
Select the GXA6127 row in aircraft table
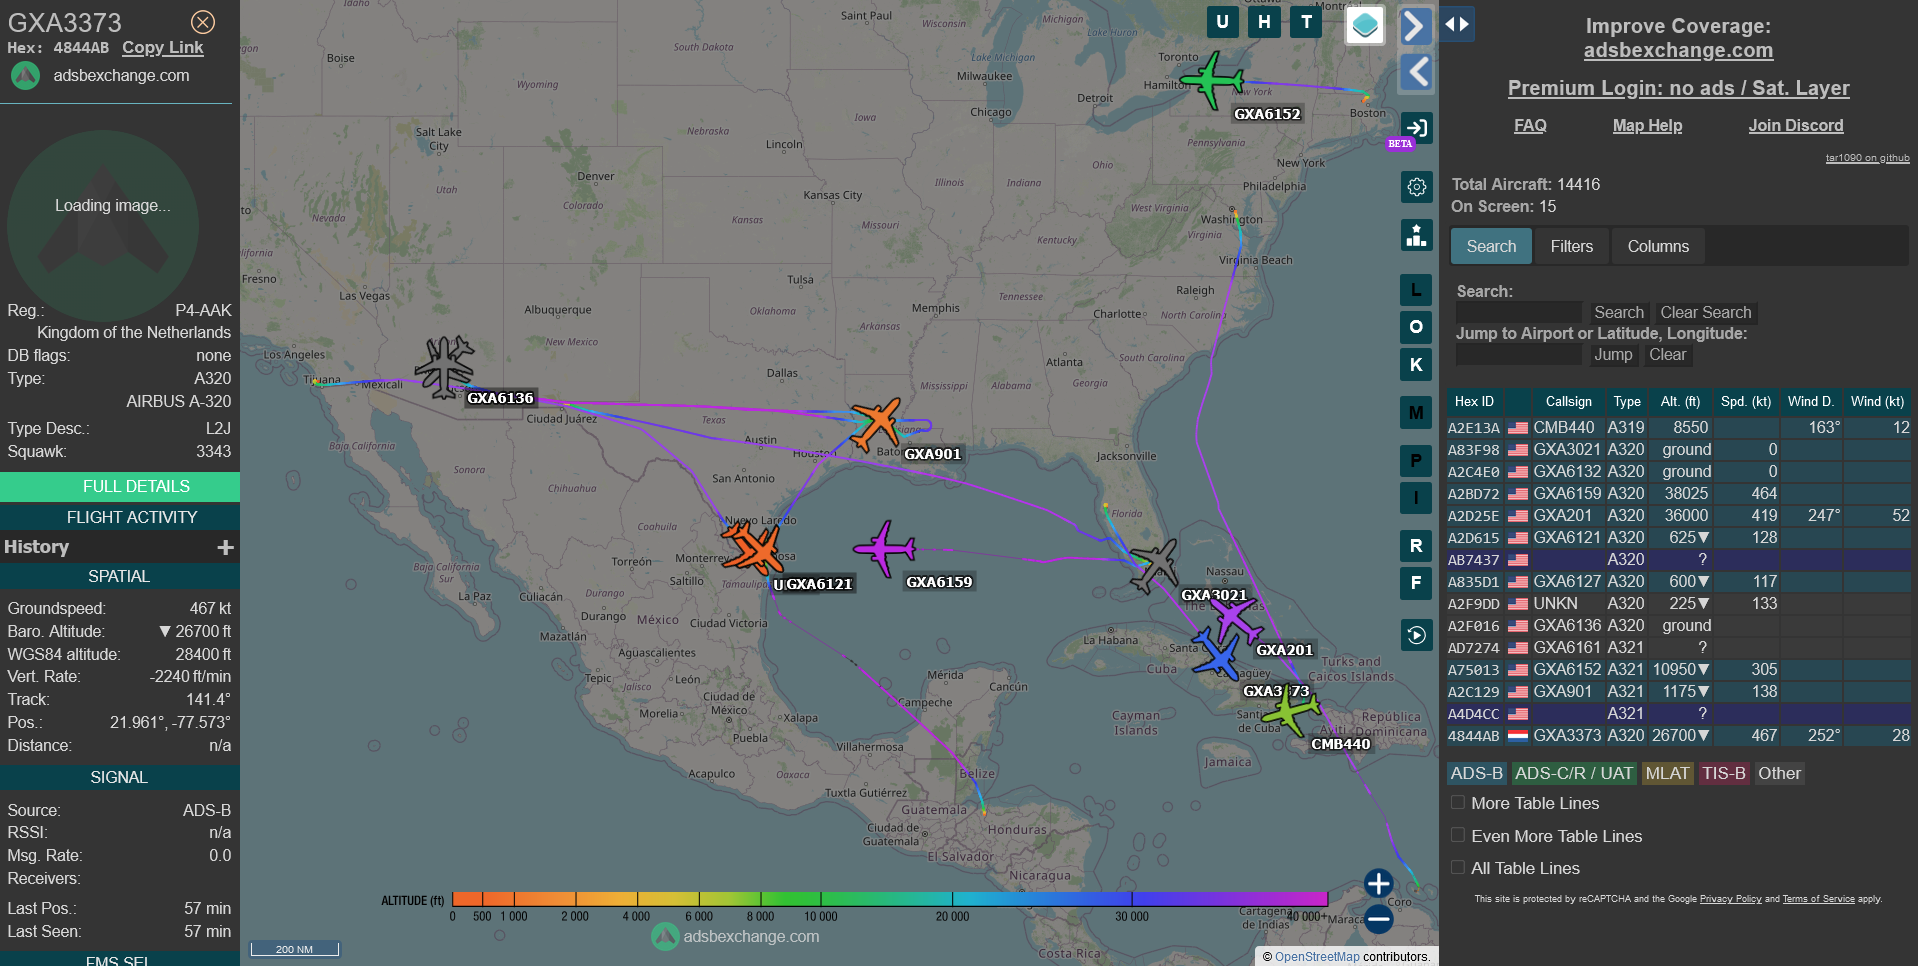pos(1678,581)
